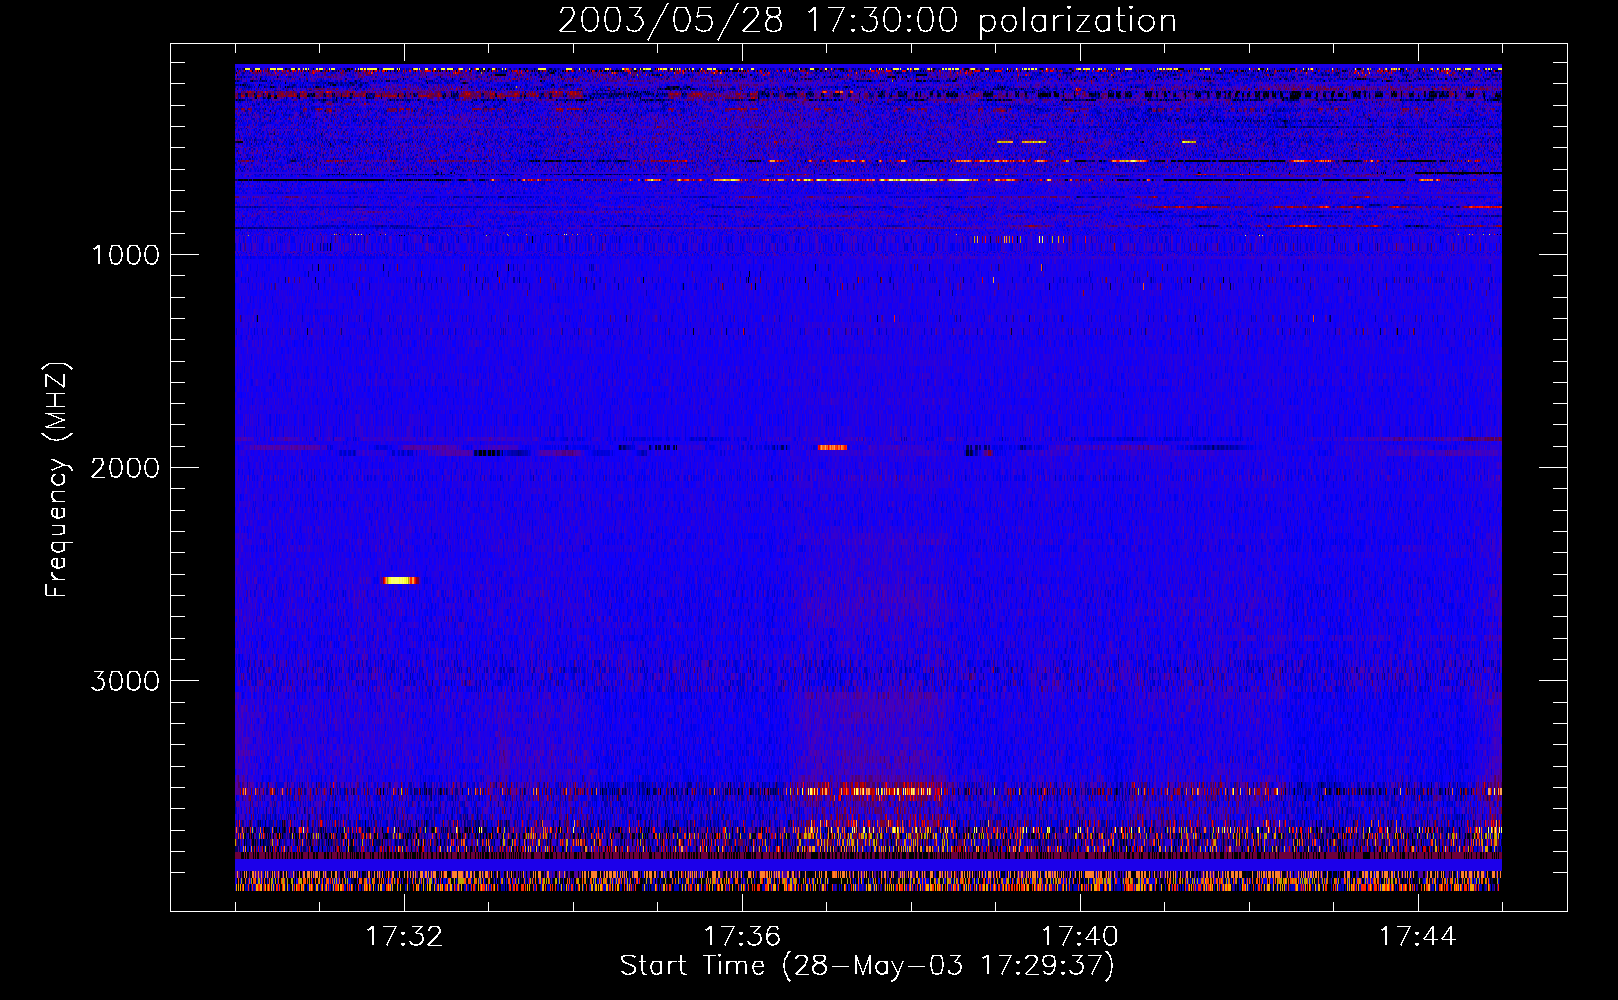1618x1000 pixels.
Task: Click the 2000 frequency tick label
Action: [x=125, y=468]
